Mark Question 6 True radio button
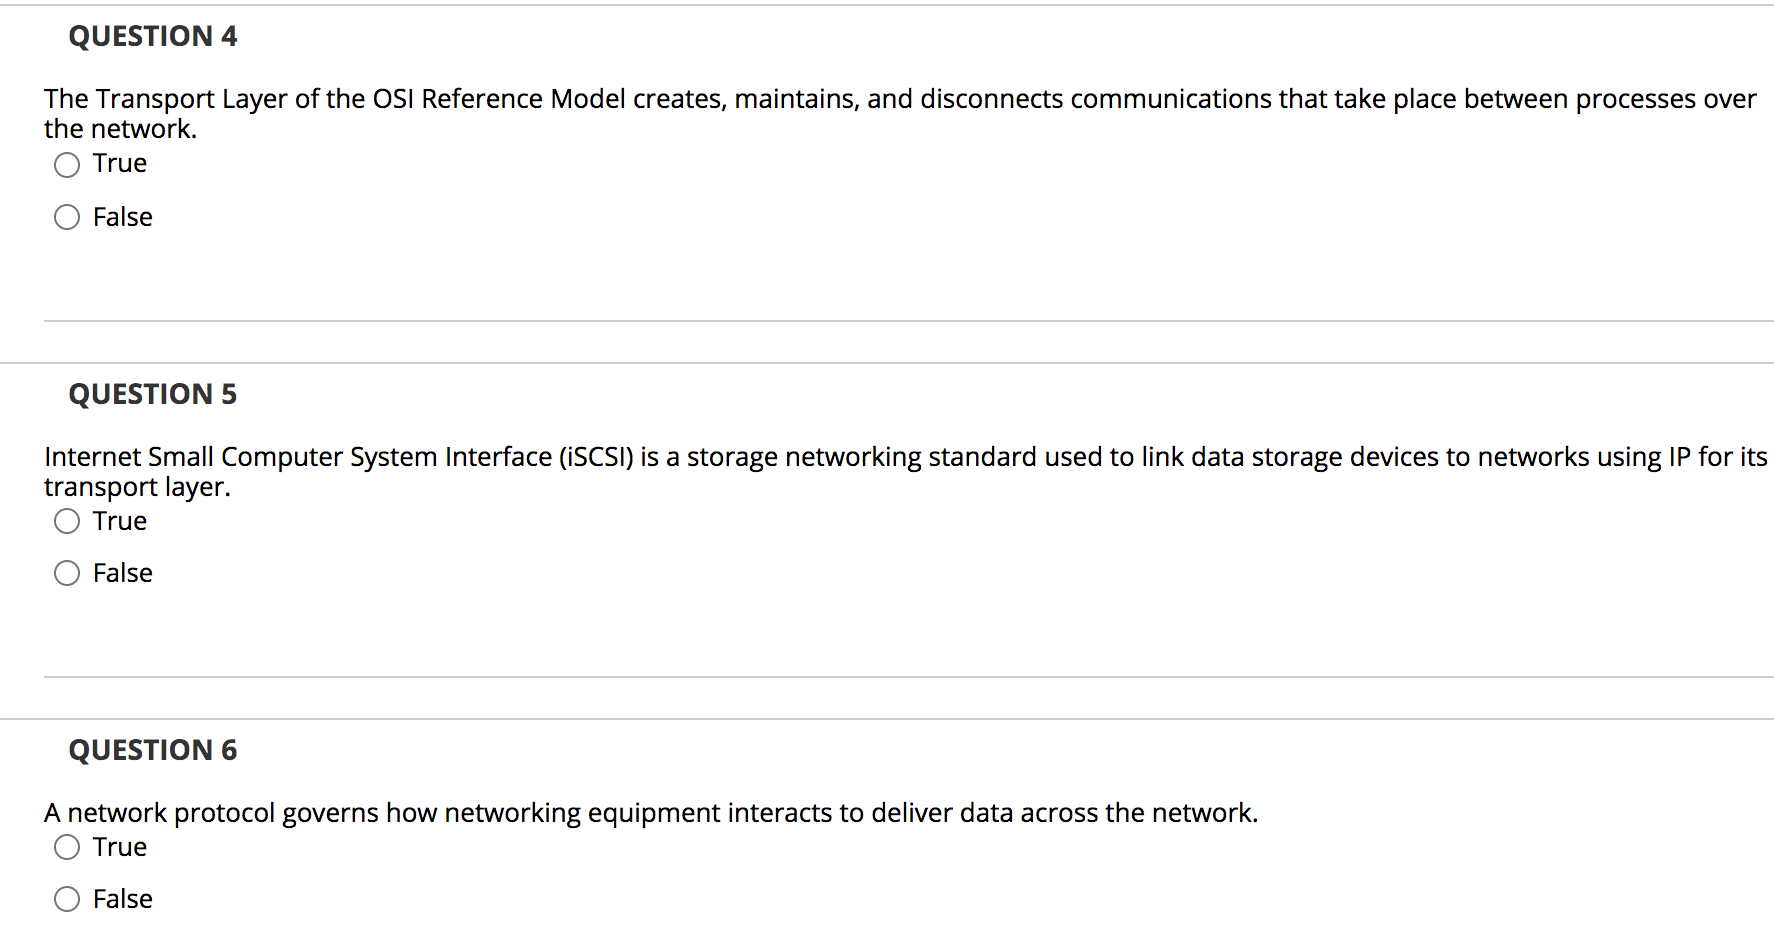1774x938 pixels. tap(67, 847)
